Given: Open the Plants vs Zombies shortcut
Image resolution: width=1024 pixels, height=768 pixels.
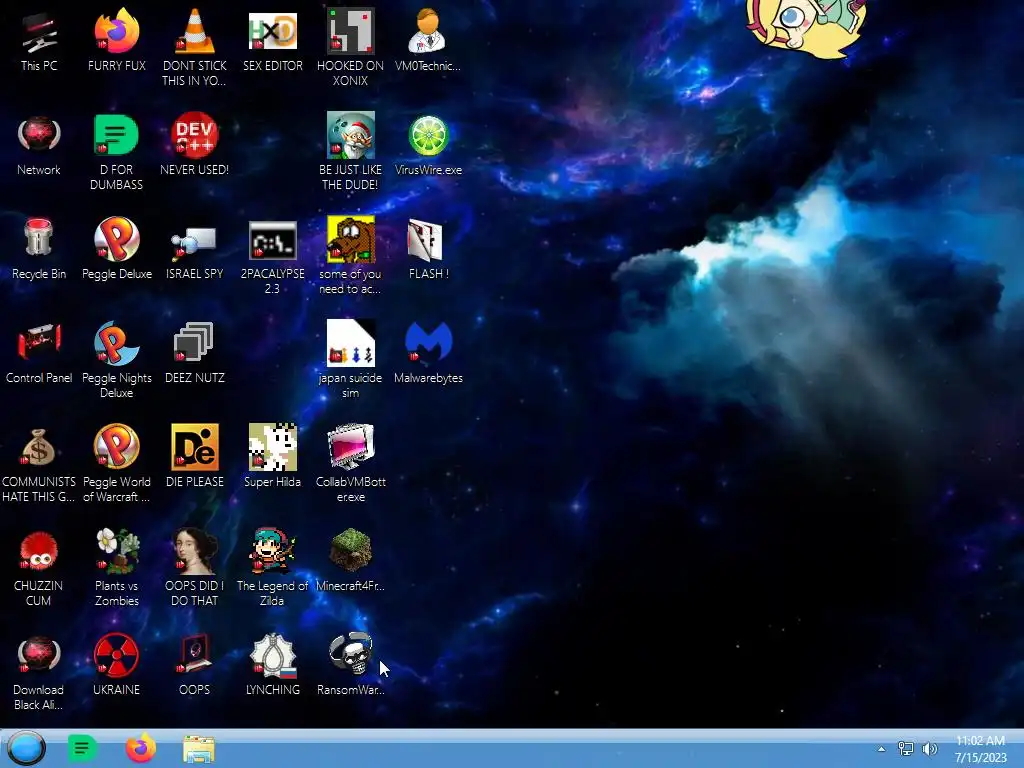Looking at the screenshot, I should pos(116,569).
